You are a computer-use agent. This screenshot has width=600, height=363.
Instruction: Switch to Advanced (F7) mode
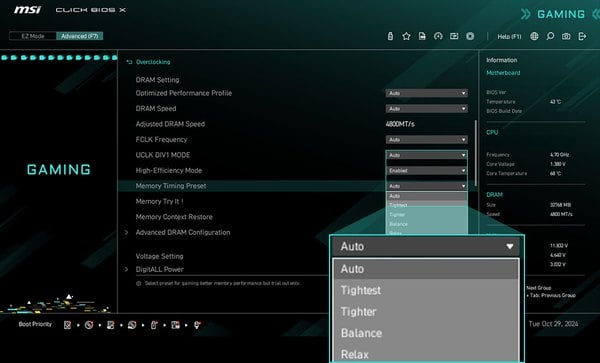80,36
